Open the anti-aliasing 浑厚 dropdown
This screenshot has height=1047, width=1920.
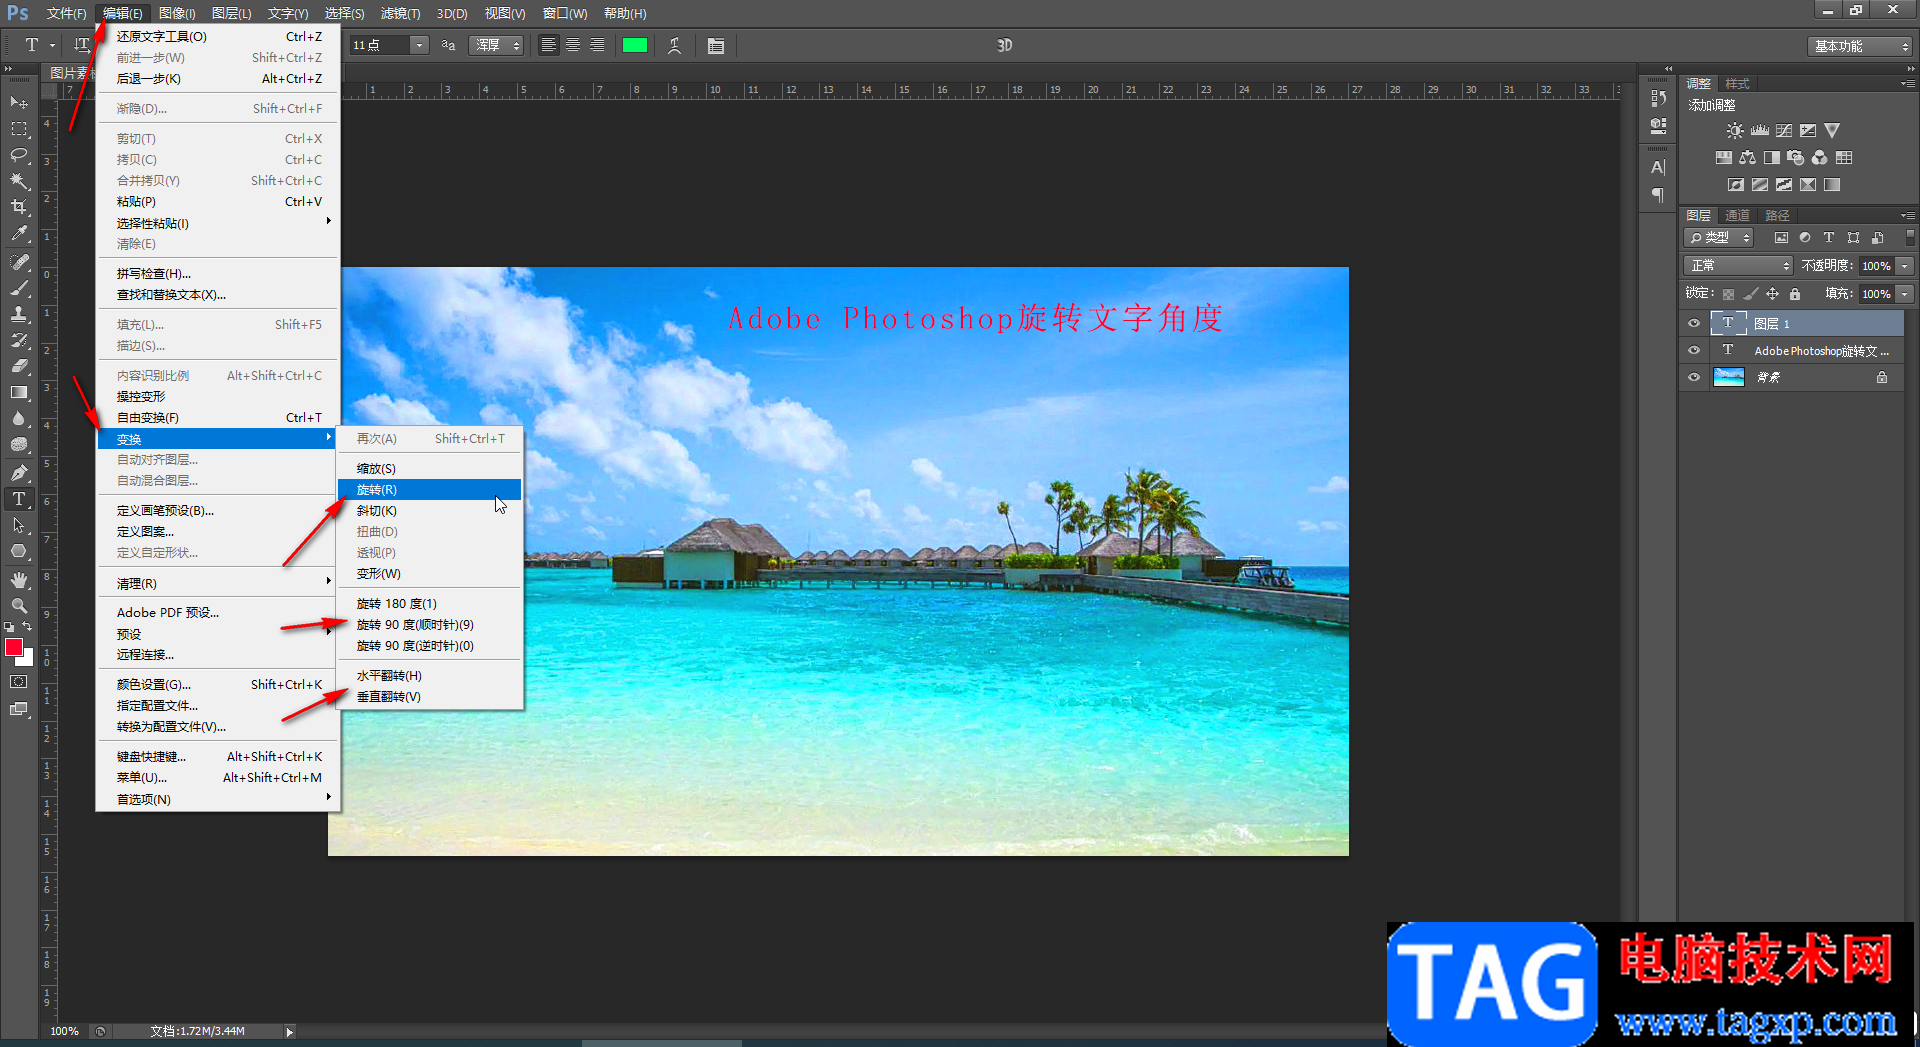click(x=496, y=45)
